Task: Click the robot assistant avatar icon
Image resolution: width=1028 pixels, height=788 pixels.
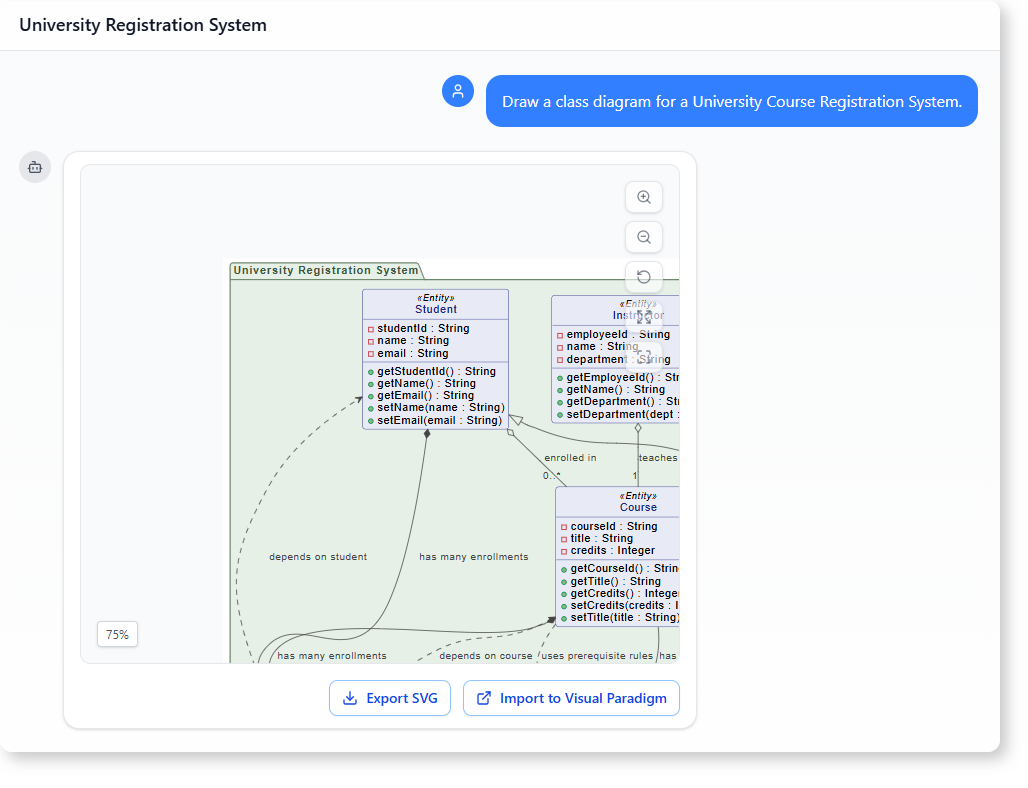Action: [35, 167]
